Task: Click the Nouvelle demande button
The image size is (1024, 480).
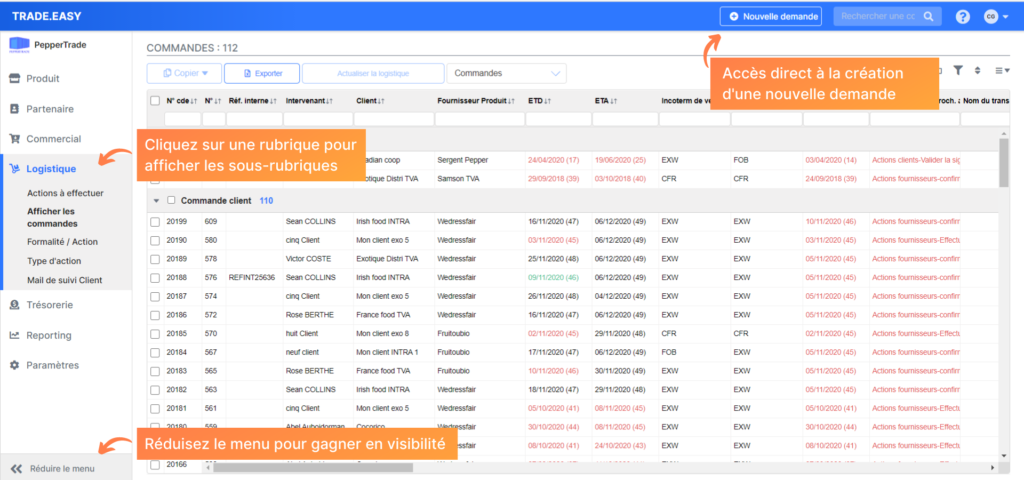Action: (x=771, y=16)
